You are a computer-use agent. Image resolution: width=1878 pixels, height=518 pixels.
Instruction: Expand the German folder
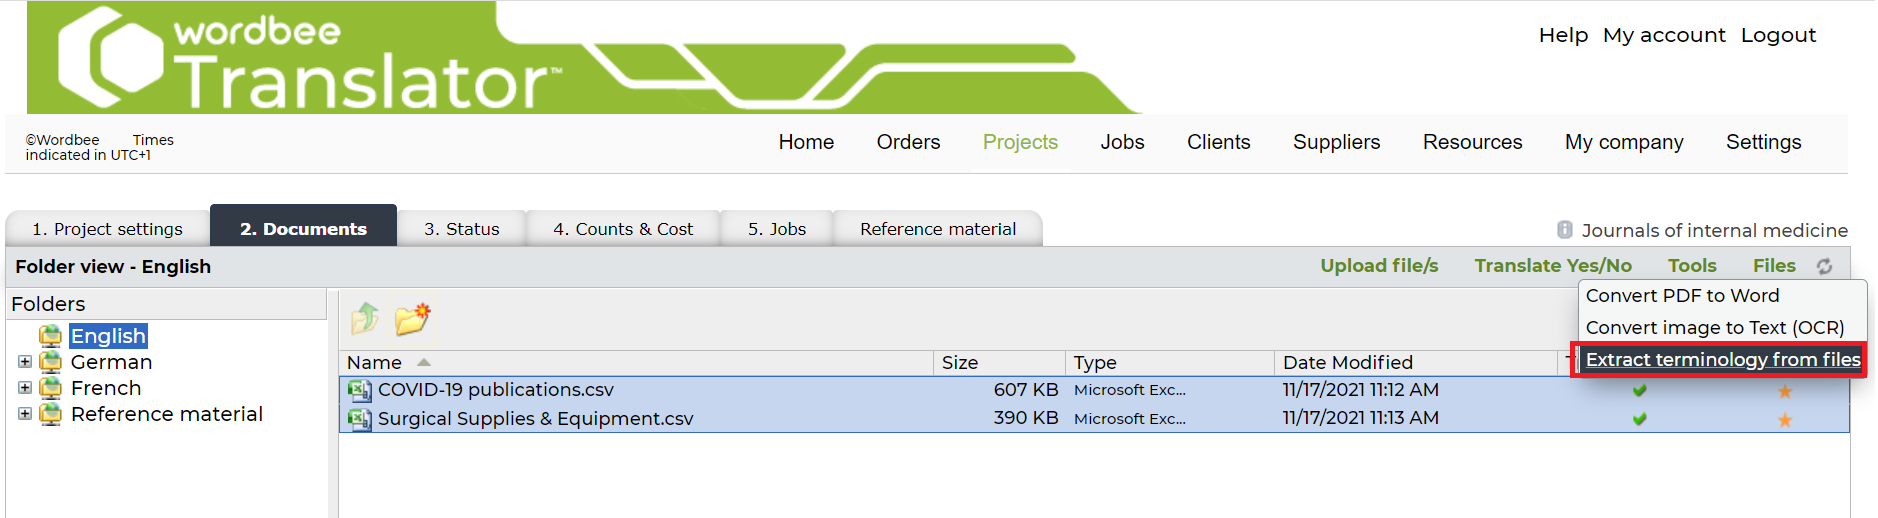pyautogui.click(x=25, y=362)
